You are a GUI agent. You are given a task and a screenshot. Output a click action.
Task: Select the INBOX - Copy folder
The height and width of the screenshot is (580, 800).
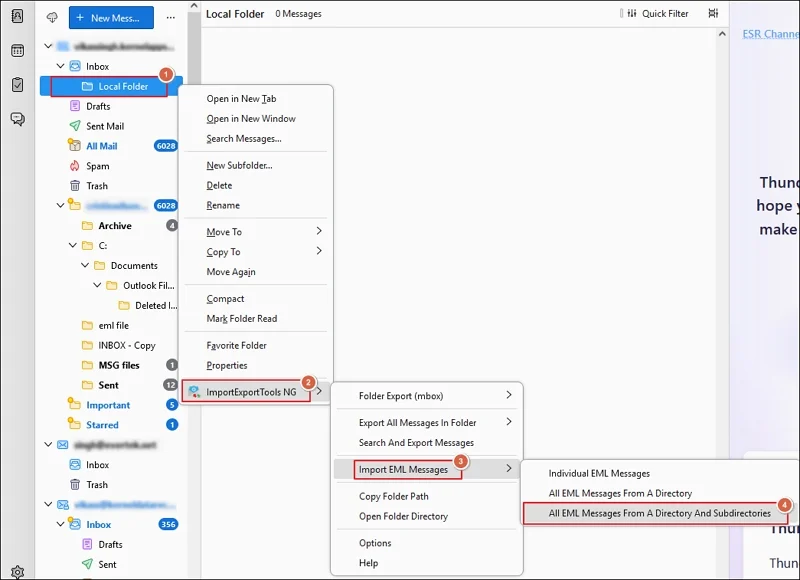point(127,345)
